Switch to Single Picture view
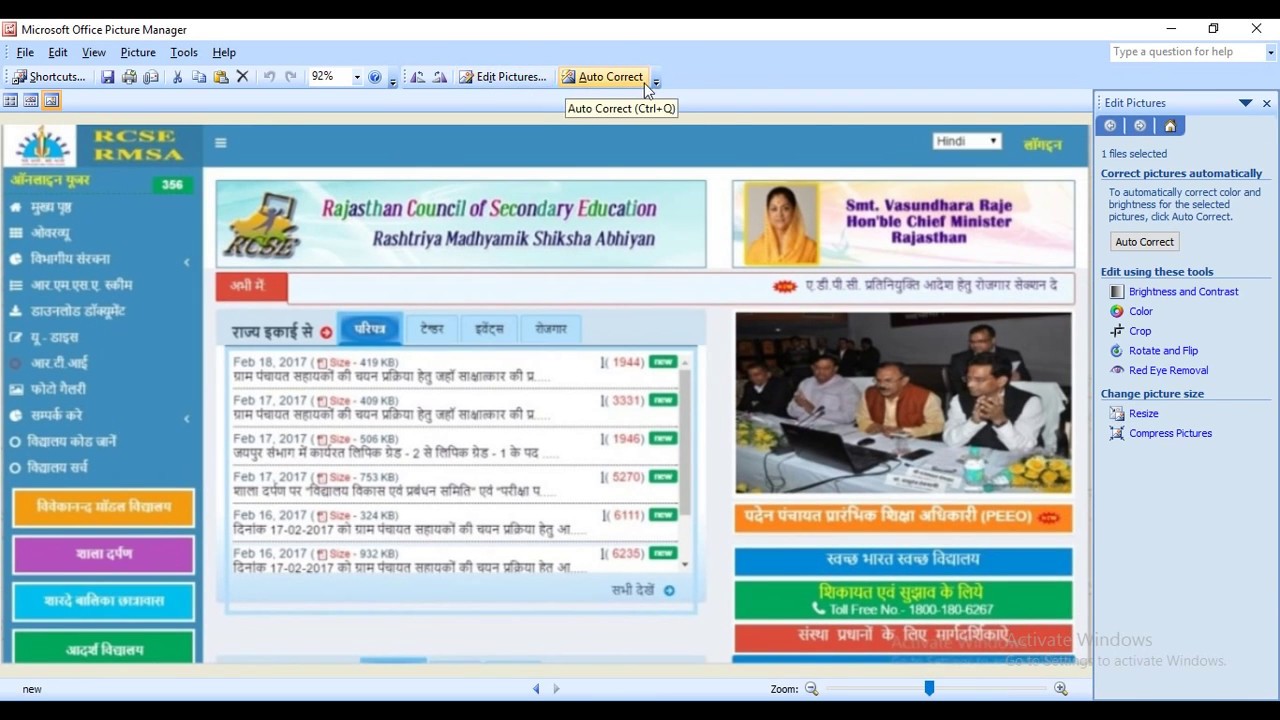 tap(52, 100)
